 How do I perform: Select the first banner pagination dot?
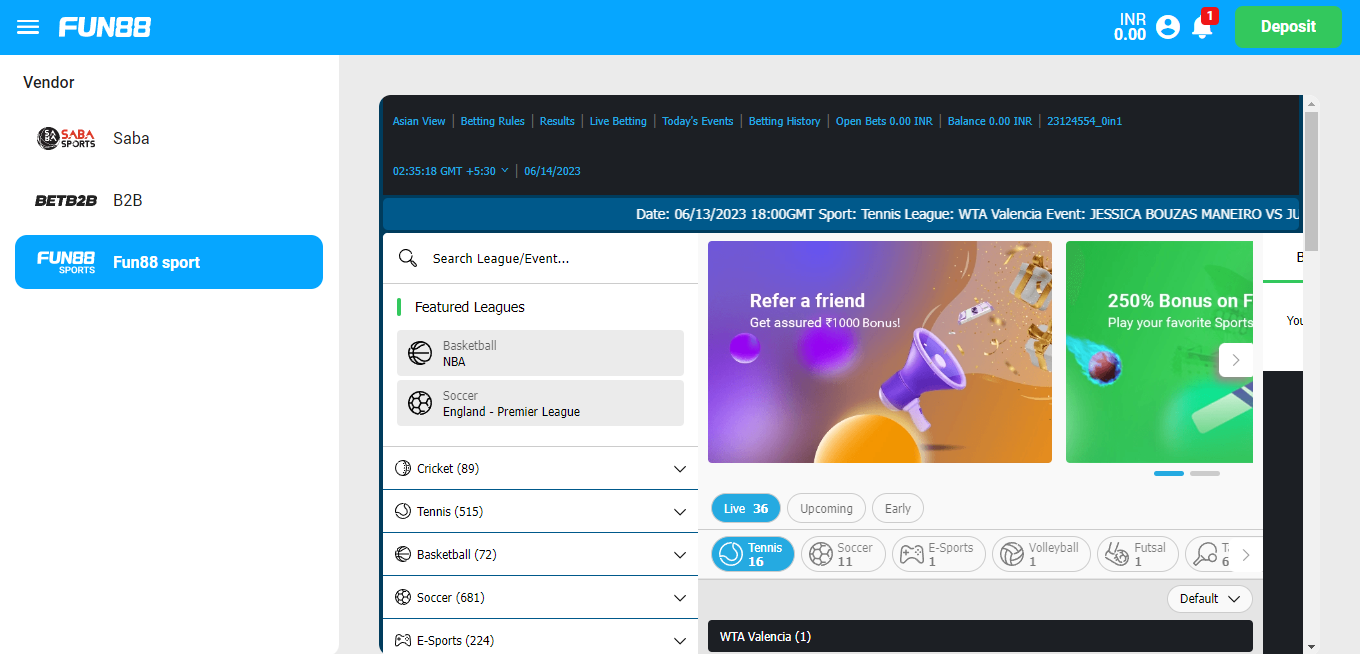[1169, 473]
